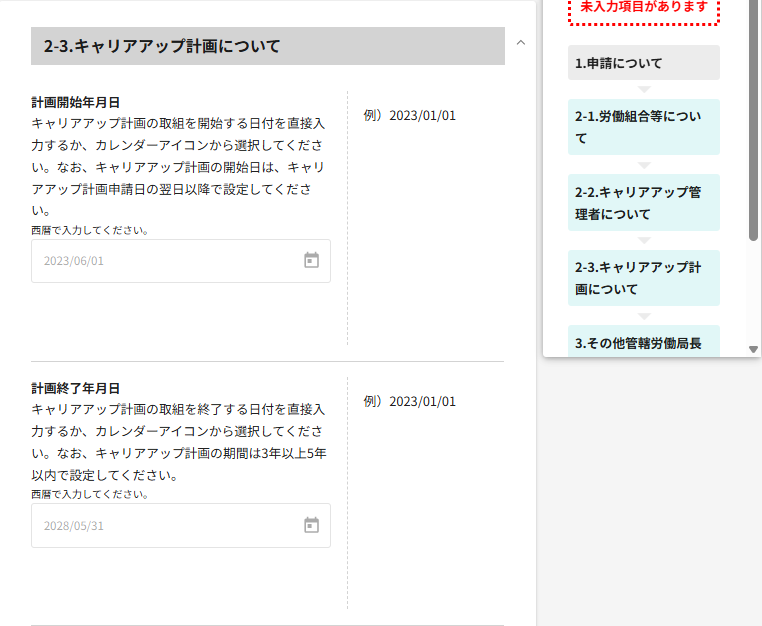Focus the start date field showing 2023/06/01
762x626 pixels.
pyautogui.click(x=165, y=261)
